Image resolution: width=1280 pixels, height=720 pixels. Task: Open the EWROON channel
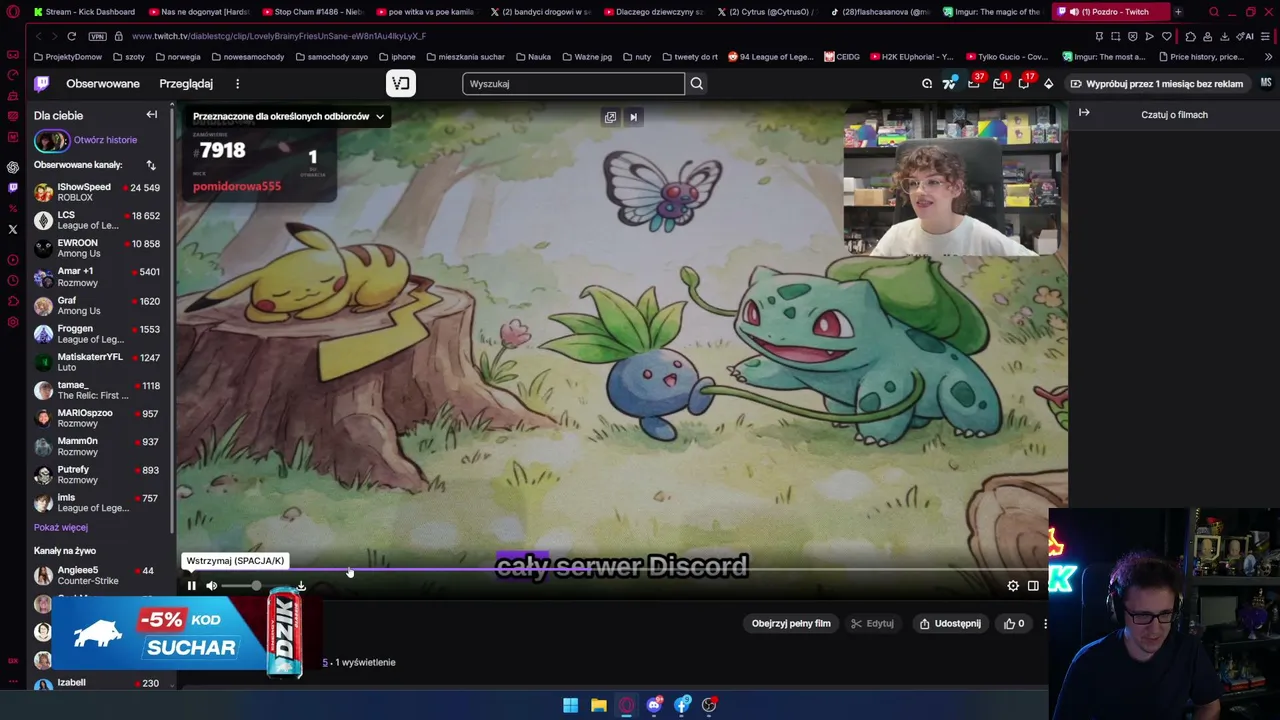97,248
